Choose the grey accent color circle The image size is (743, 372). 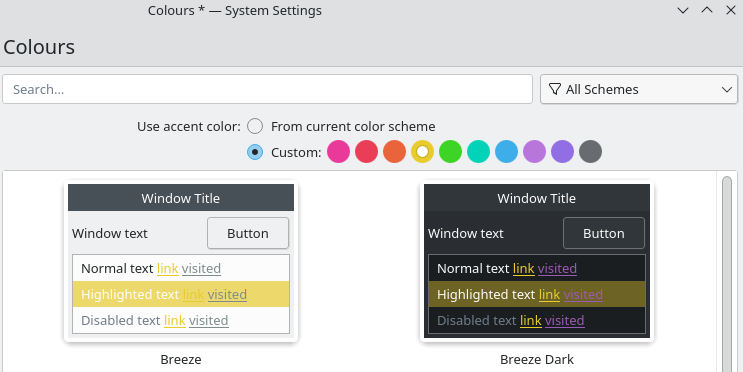[x=590, y=152]
